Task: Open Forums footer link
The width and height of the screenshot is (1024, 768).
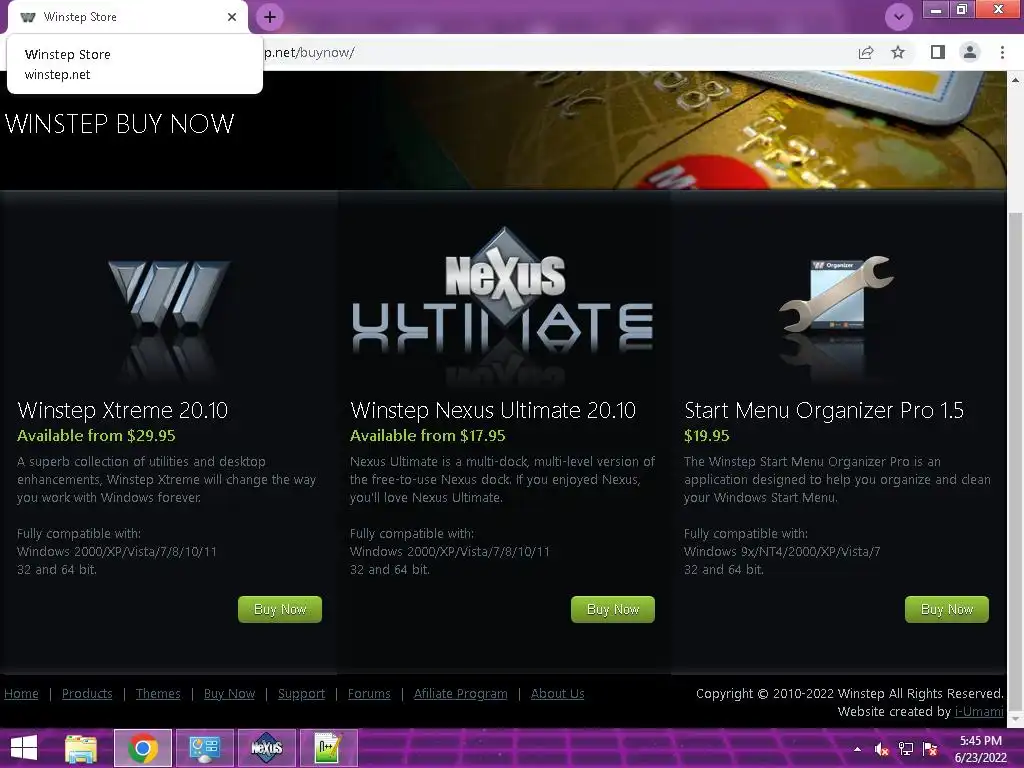Action: click(369, 694)
